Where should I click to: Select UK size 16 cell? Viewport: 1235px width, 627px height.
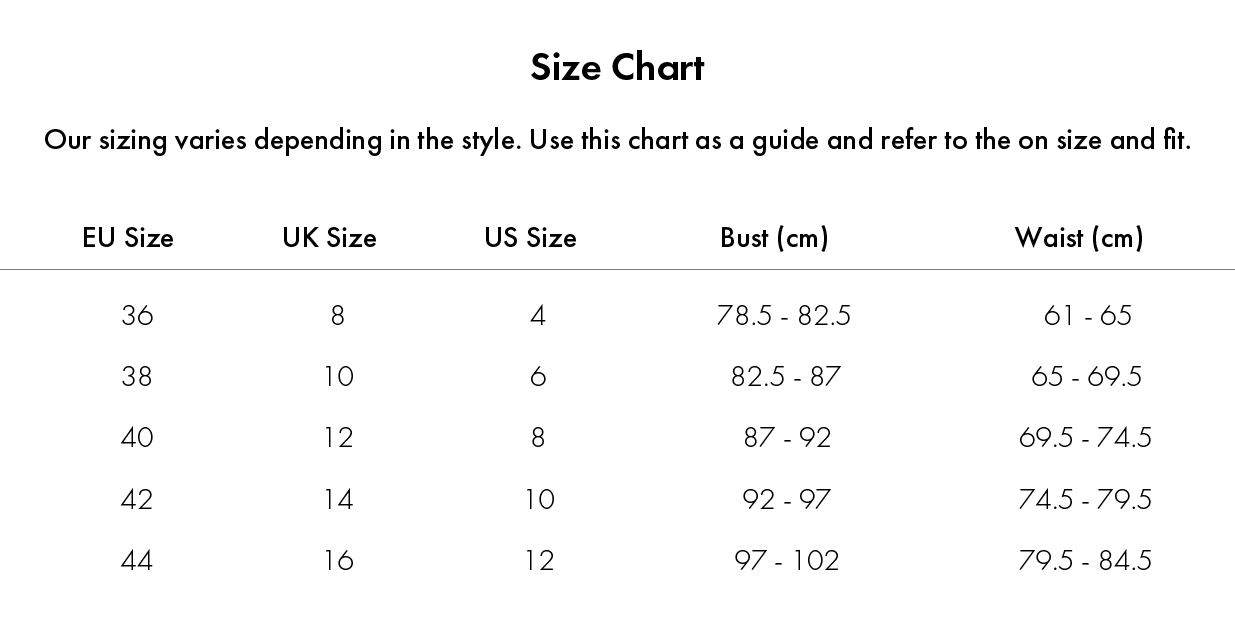coord(338,560)
